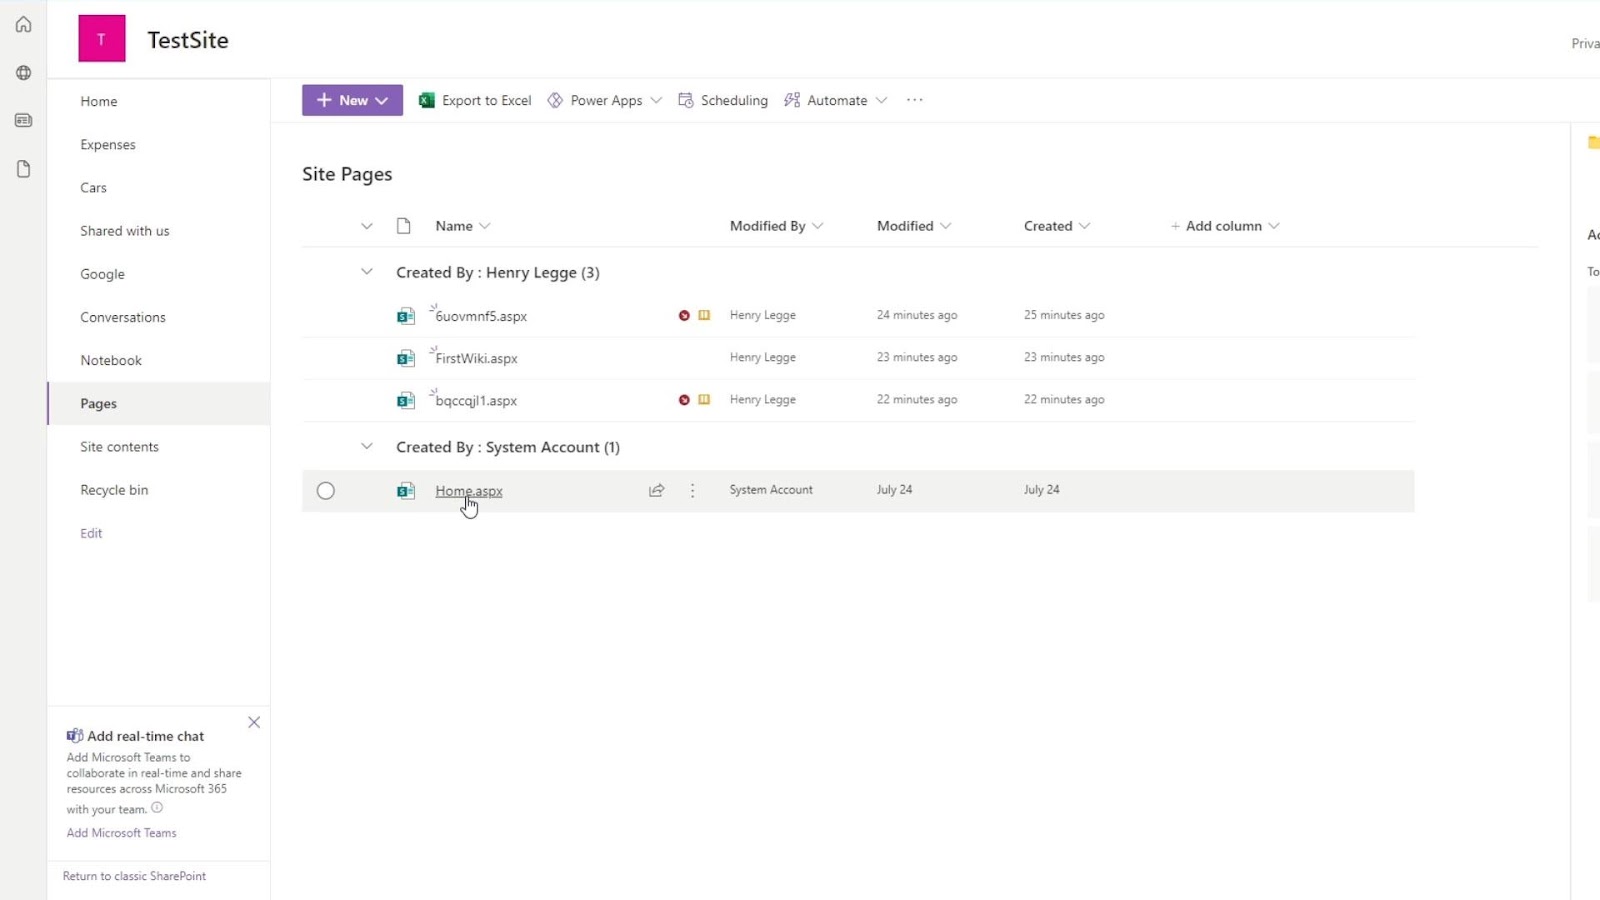Open Expenses in site navigation
The height and width of the screenshot is (900, 1600).
click(x=108, y=144)
